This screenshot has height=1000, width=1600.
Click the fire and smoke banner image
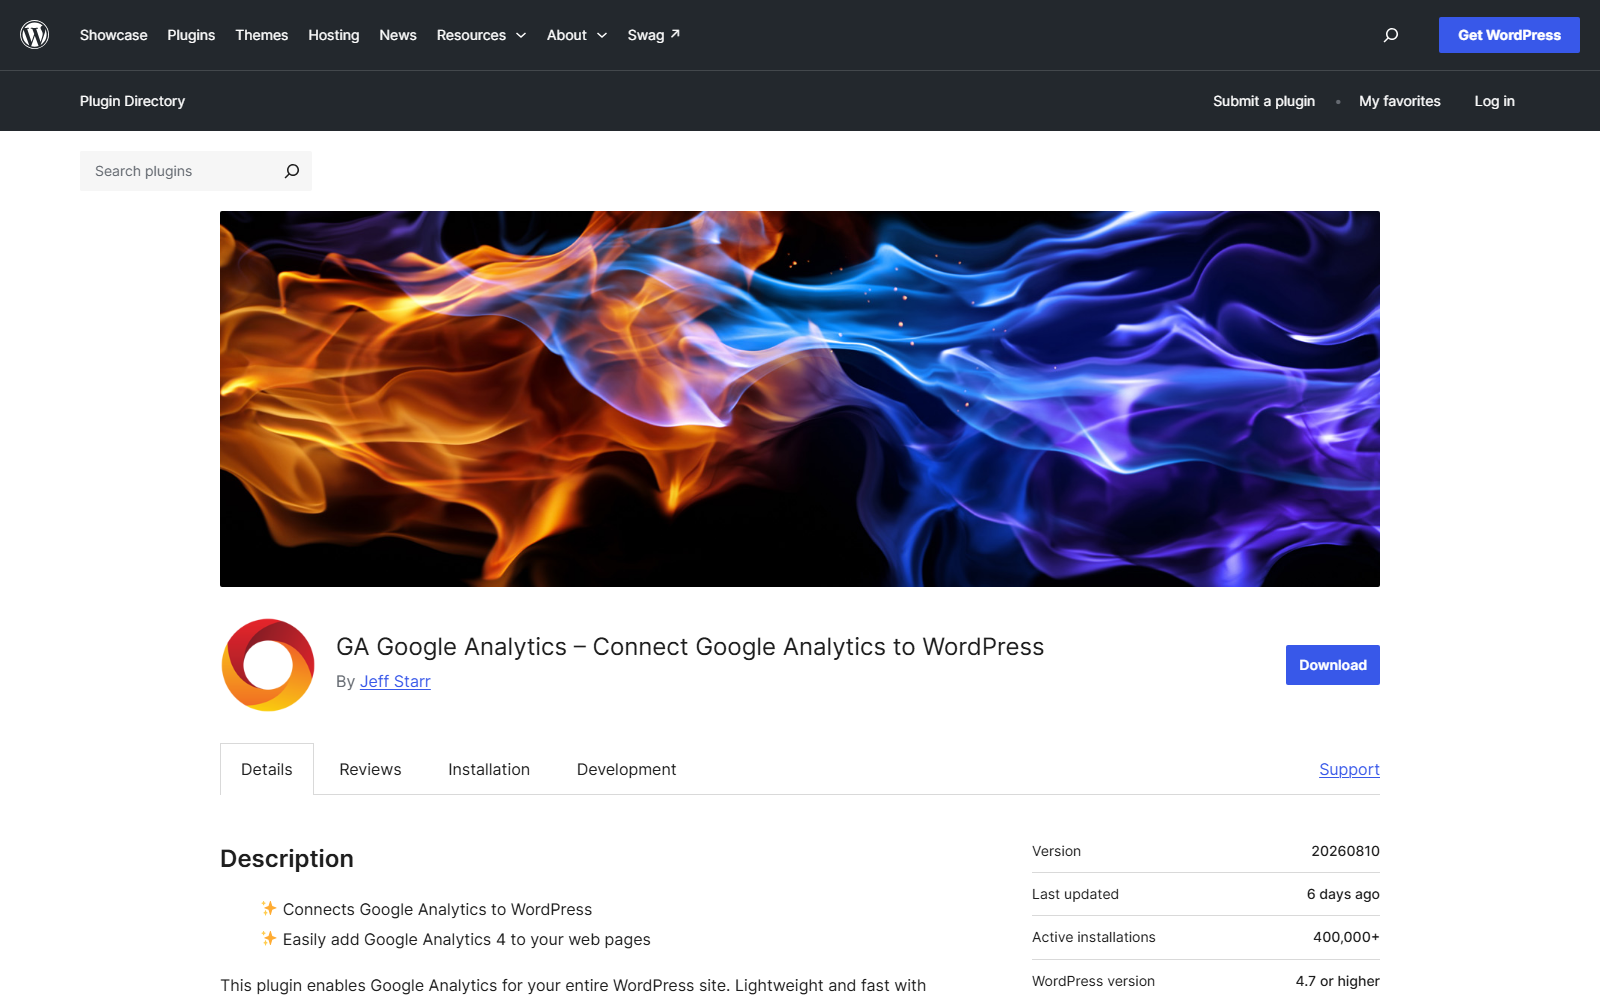click(x=800, y=399)
